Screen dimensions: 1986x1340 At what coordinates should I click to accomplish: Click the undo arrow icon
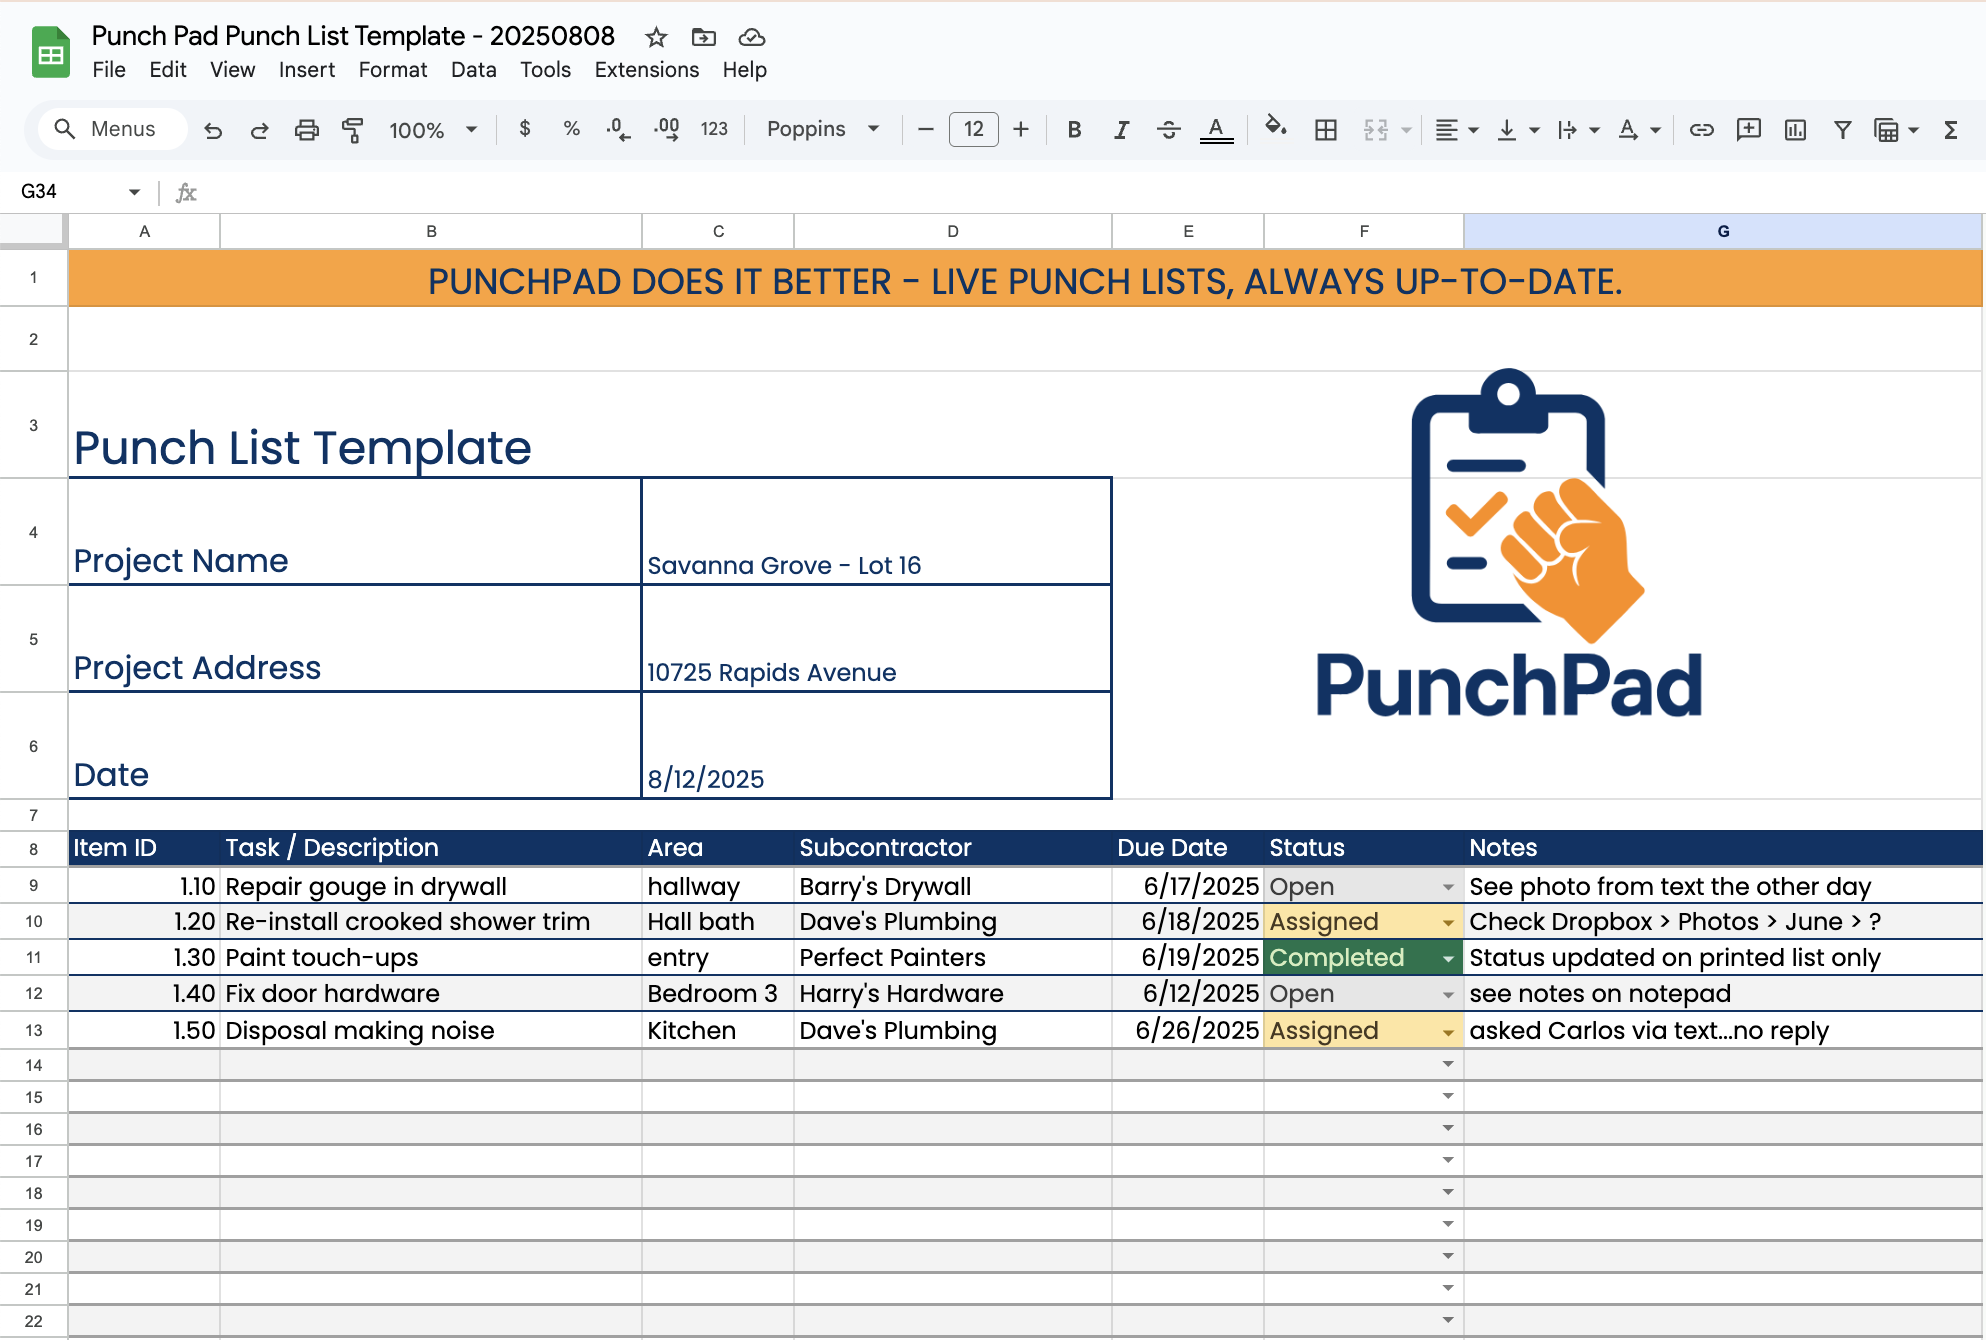[213, 130]
